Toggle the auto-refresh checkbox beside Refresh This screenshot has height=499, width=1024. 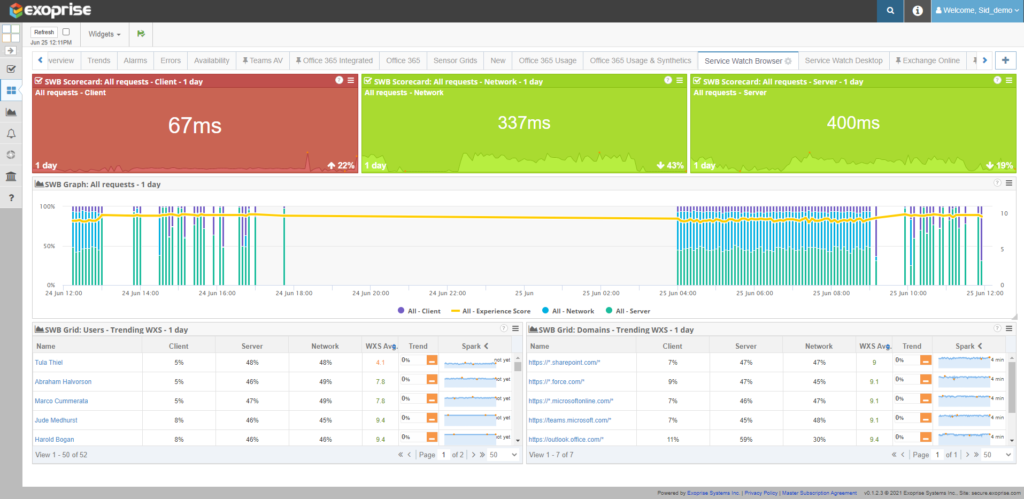point(66,32)
